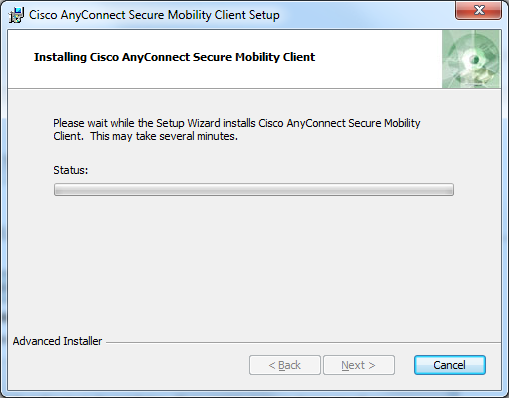Click the blank footer area left of Back
Image resolution: width=509 pixels, height=398 pixels.
coord(128,365)
